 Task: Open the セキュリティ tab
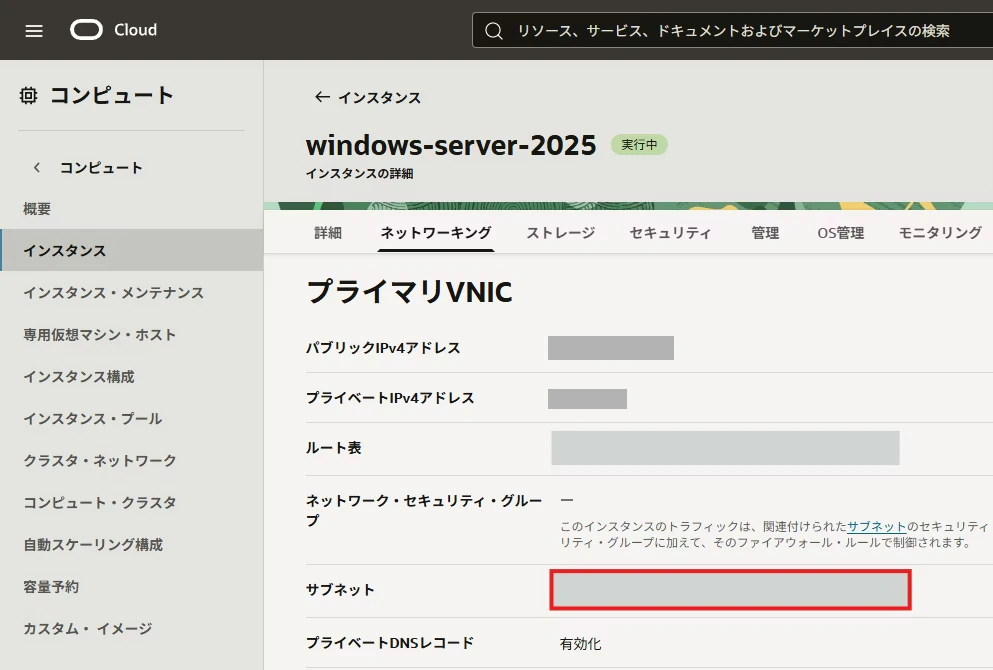(670, 233)
